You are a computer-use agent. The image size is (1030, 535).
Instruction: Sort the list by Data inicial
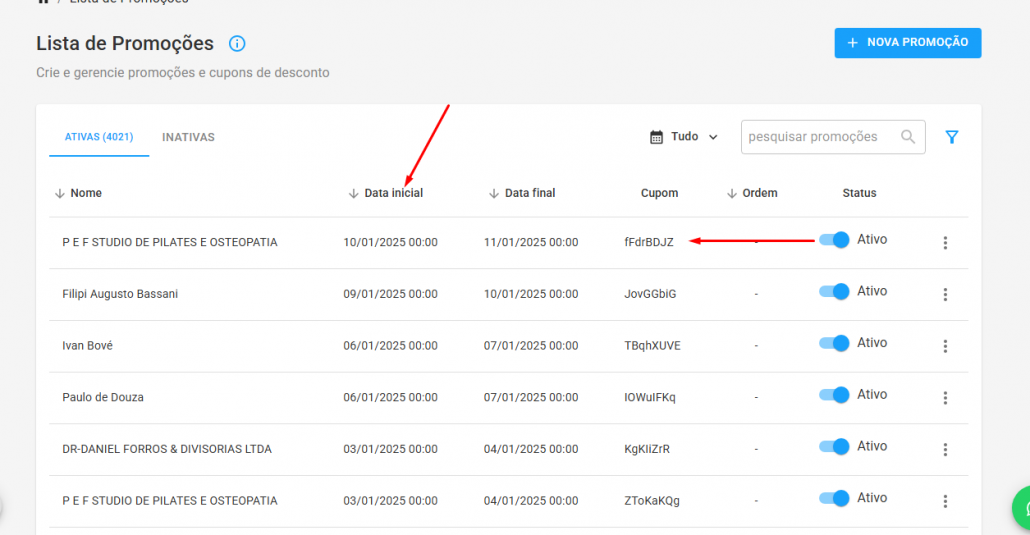[x=392, y=193]
